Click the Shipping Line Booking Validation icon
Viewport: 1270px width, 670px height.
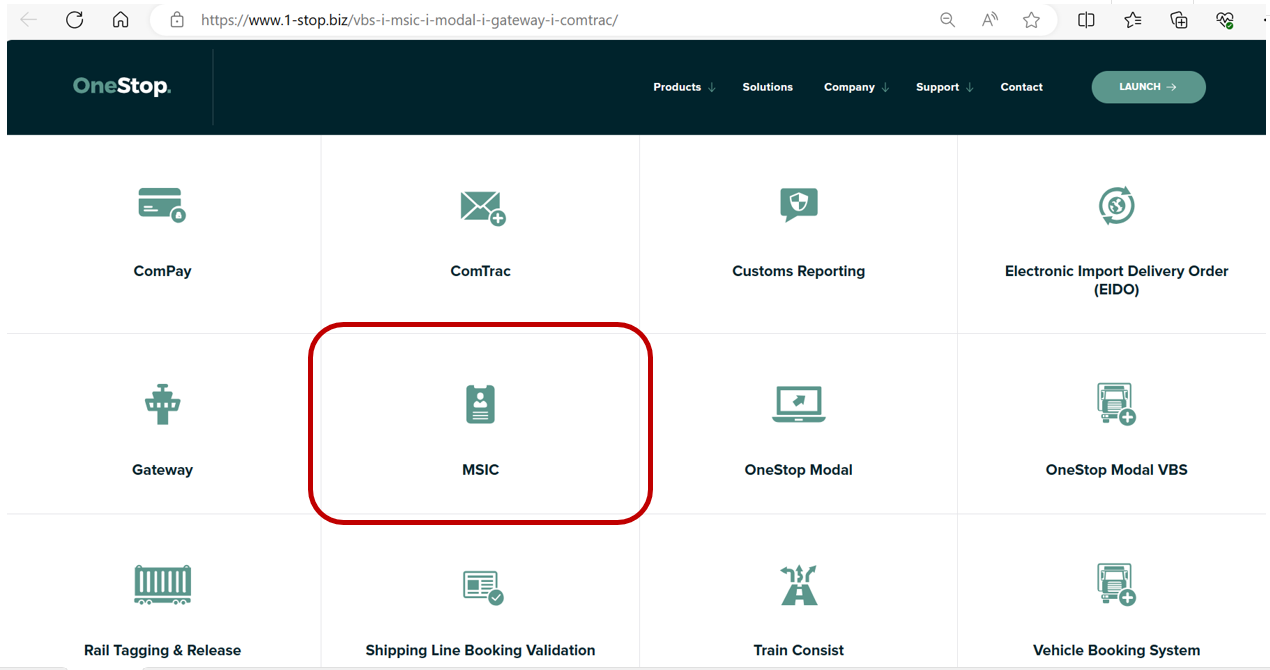pyautogui.click(x=483, y=586)
